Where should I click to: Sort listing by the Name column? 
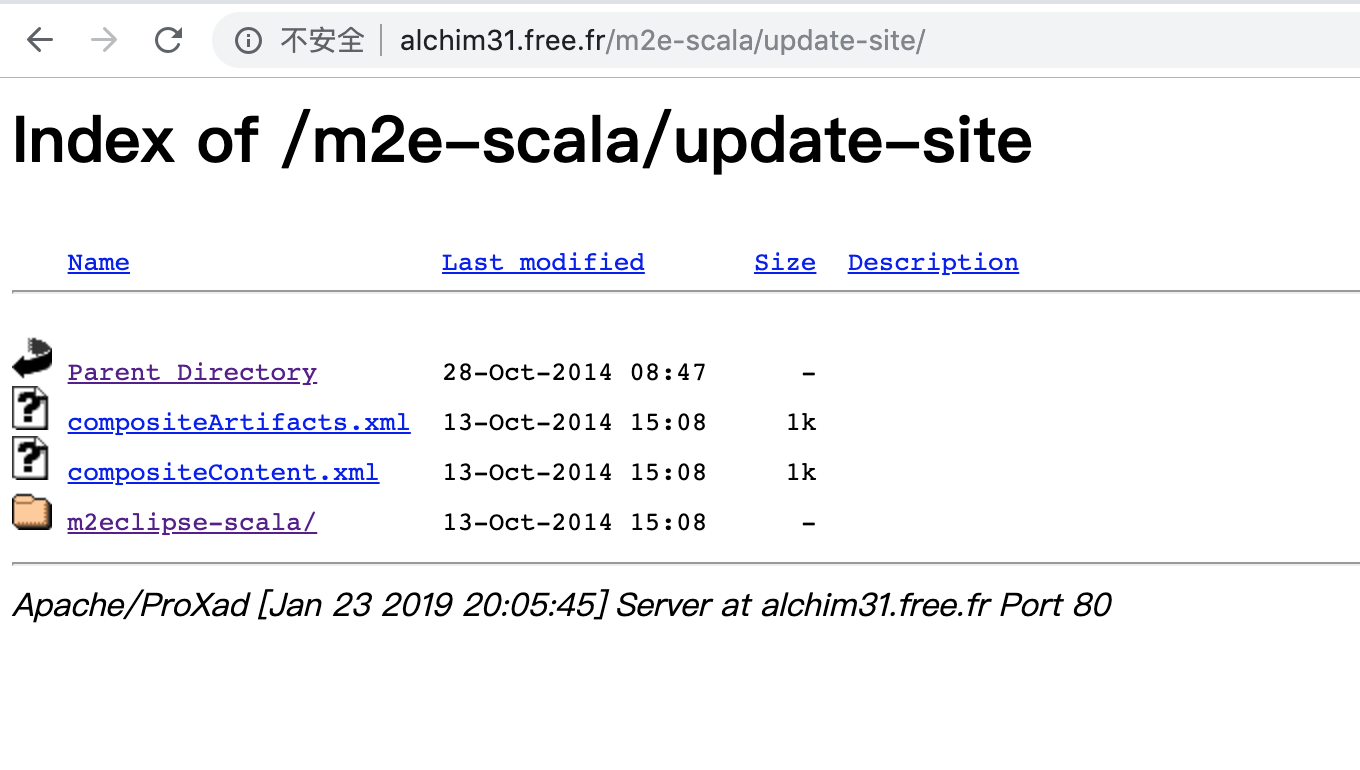pos(98,262)
